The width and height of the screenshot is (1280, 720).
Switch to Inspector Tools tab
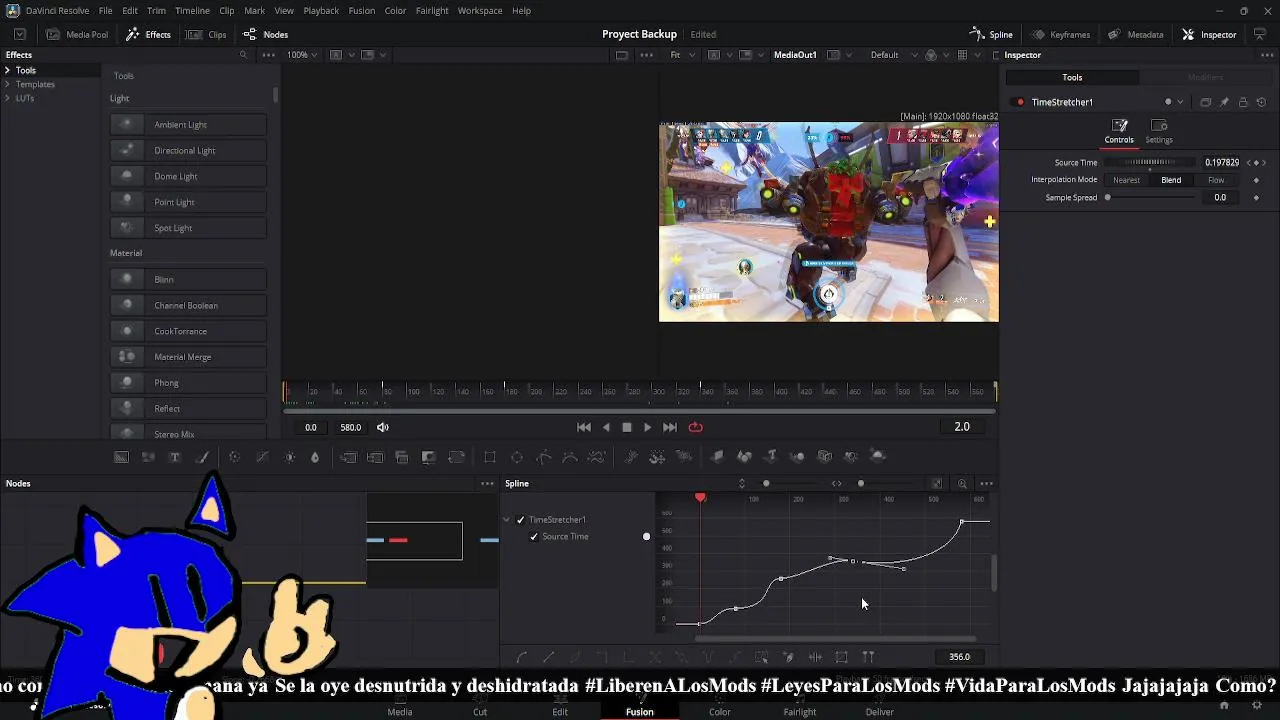[1072, 77]
